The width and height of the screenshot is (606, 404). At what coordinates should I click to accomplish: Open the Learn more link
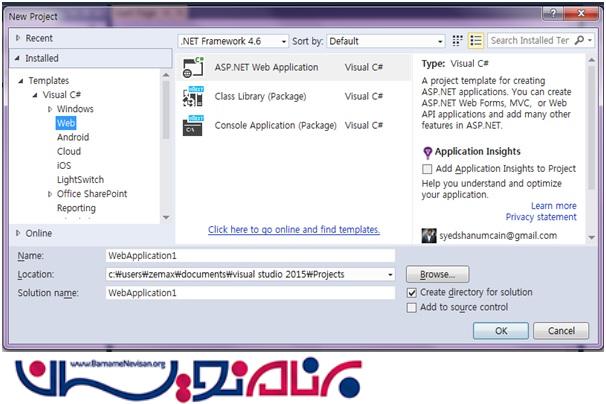click(x=553, y=206)
